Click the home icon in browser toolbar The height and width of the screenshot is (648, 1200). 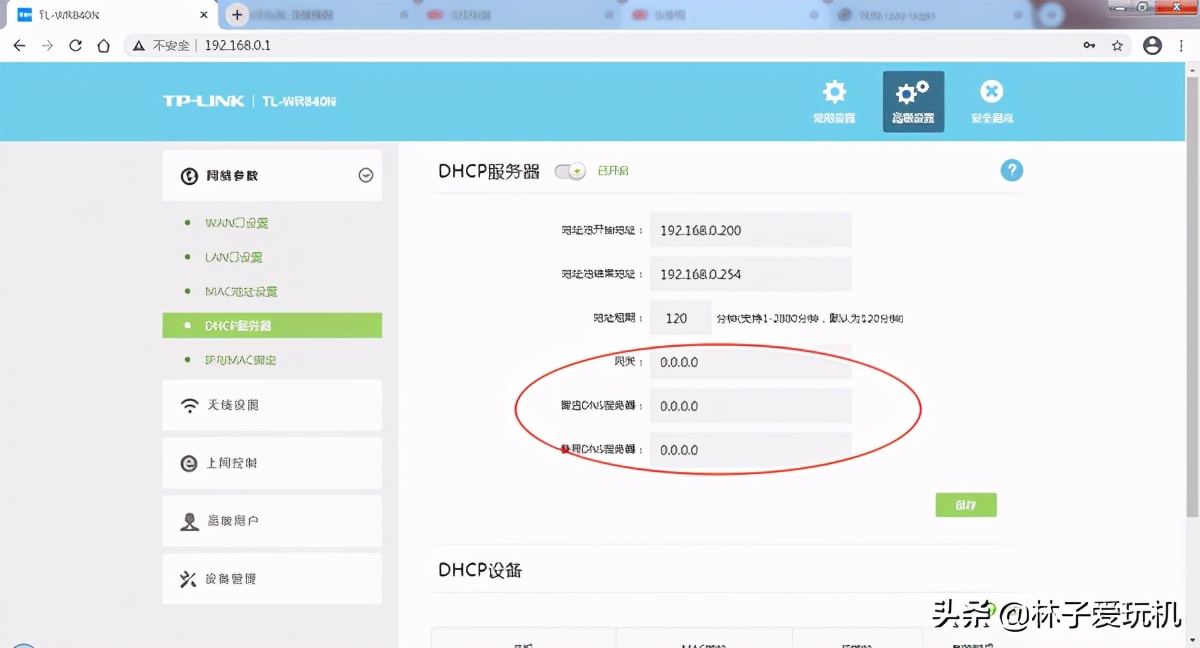click(x=104, y=45)
